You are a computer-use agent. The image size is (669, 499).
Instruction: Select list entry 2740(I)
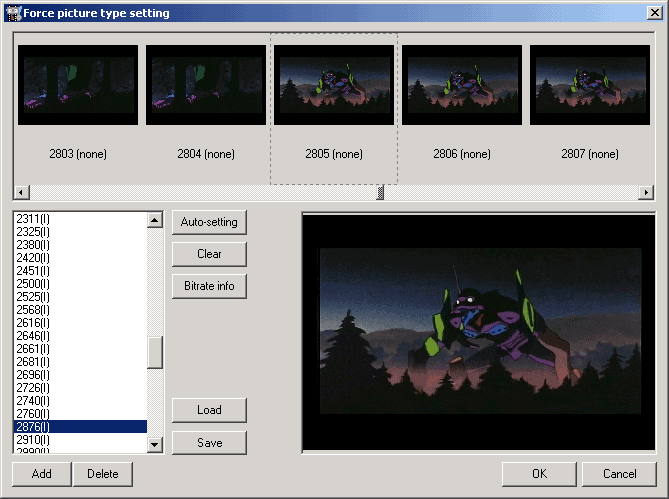80,401
